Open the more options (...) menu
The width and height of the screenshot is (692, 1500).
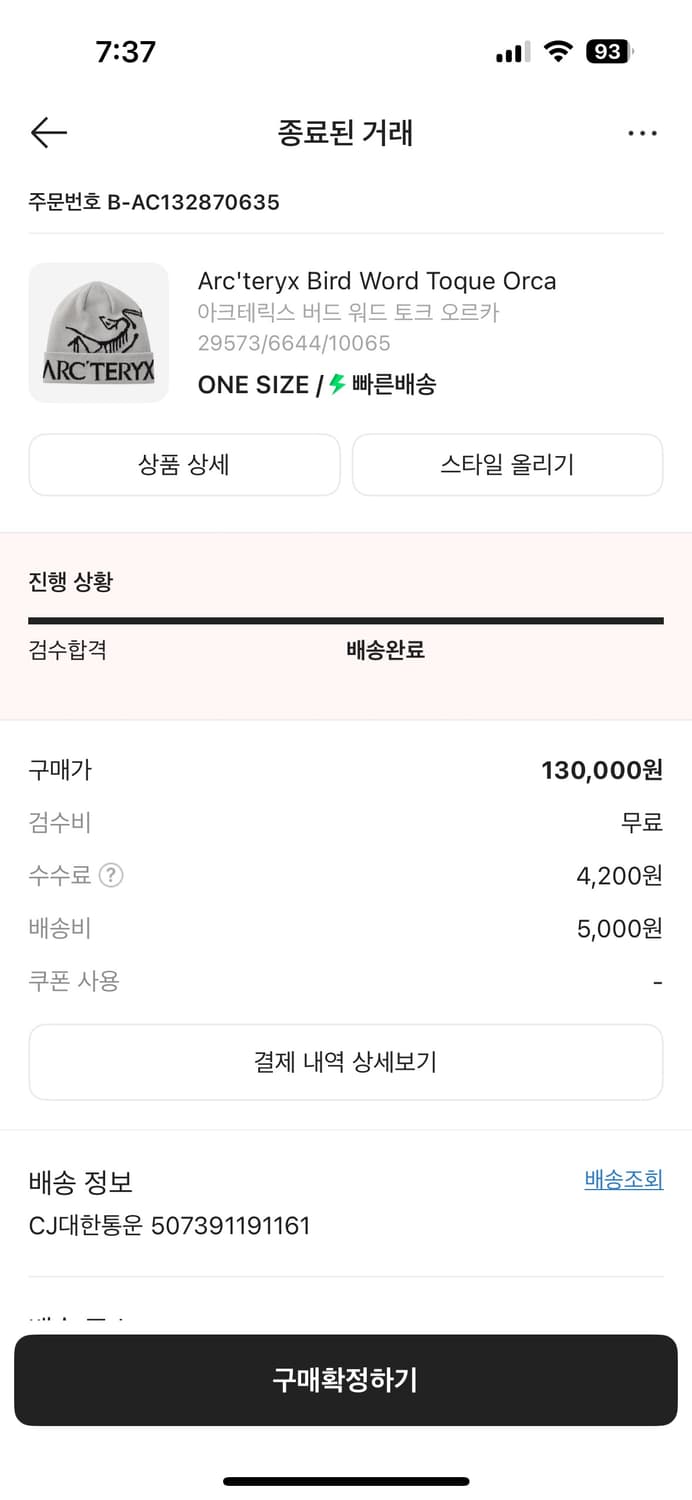point(643,132)
